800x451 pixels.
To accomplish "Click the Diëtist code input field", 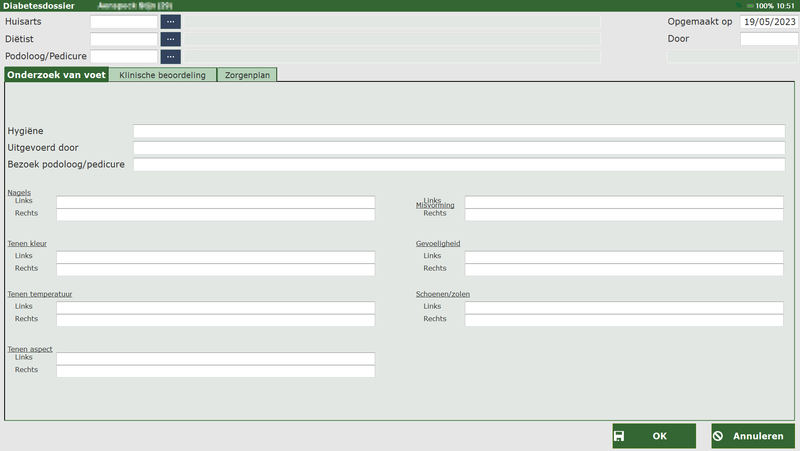I will (x=124, y=39).
